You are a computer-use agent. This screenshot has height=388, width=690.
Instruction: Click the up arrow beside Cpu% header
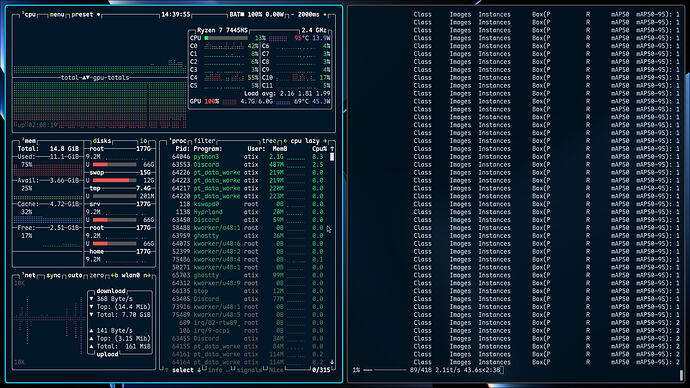[332, 149]
